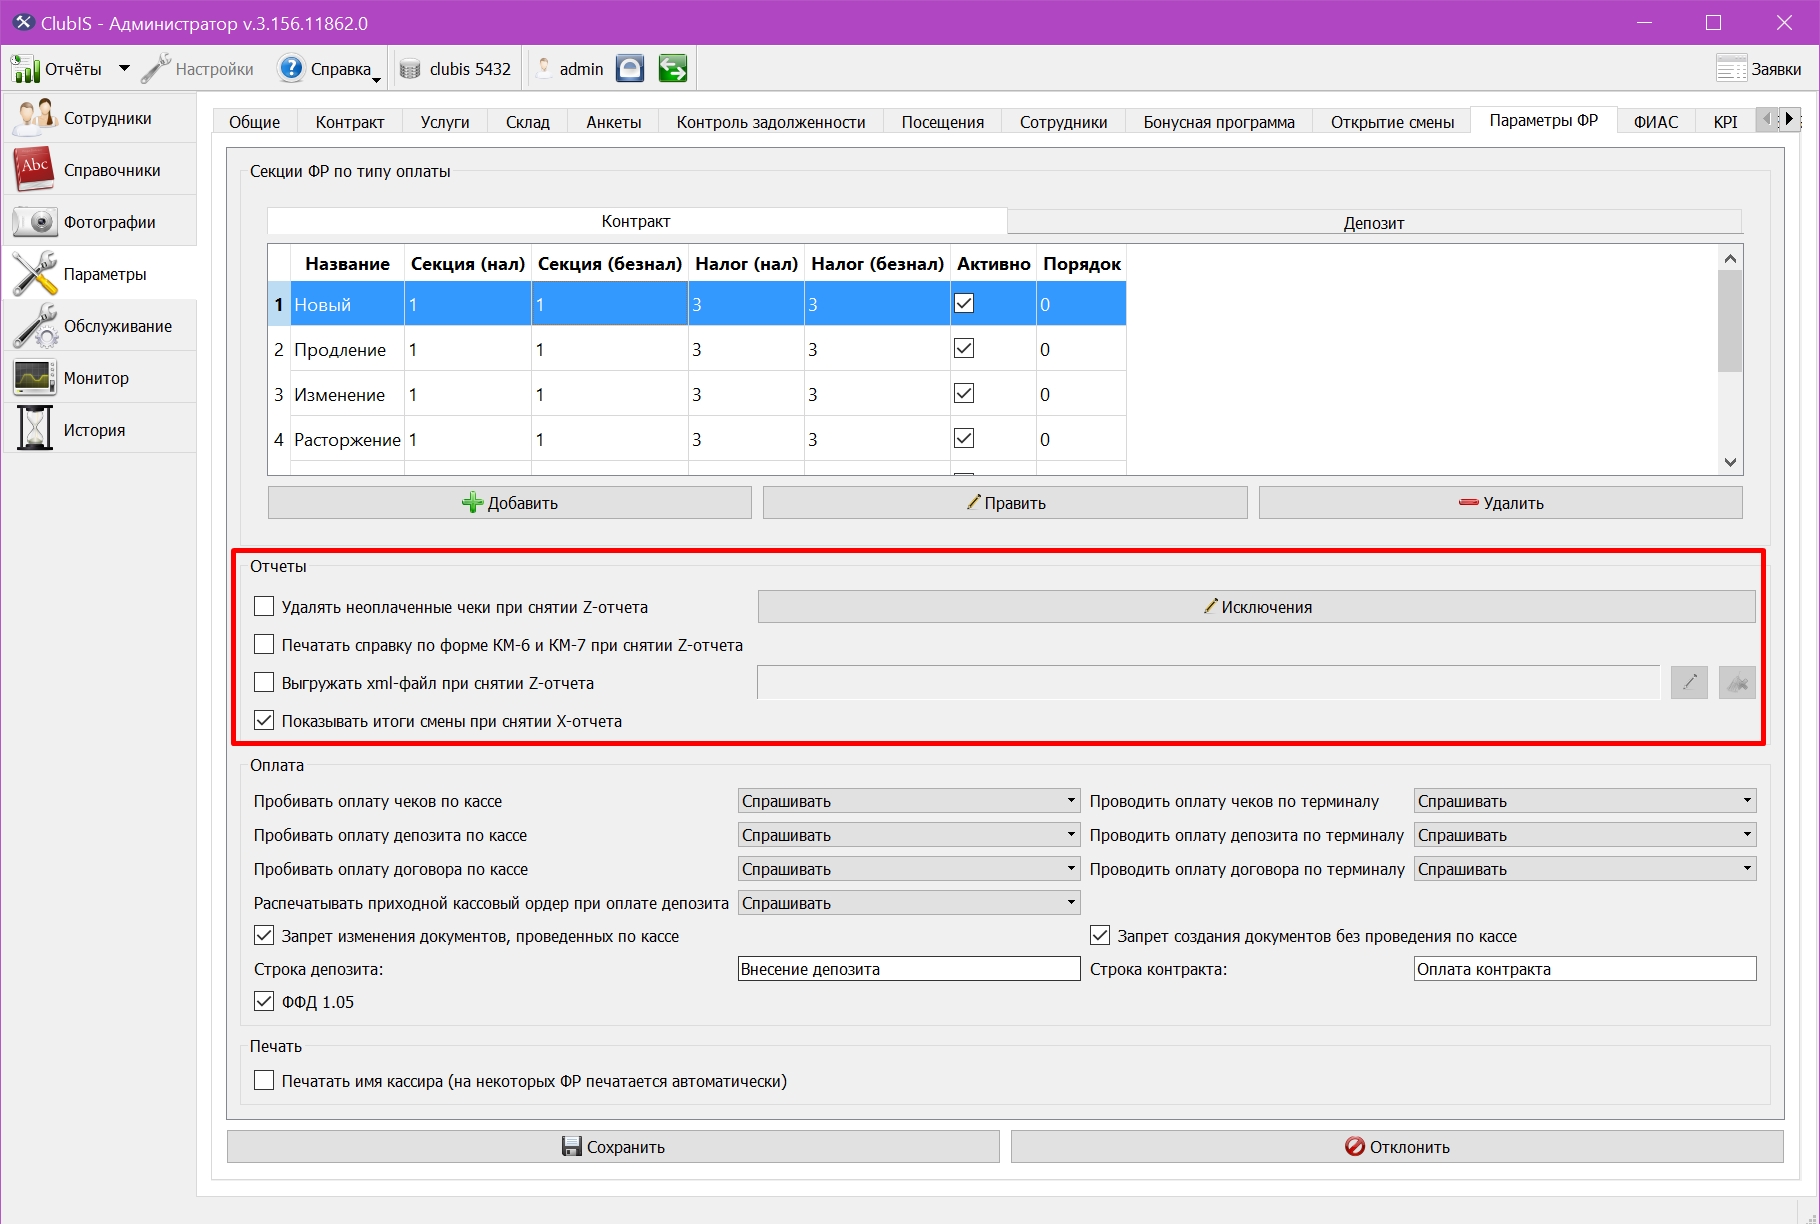Viewport: 1820px width, 1224px height.
Task: Open Фотографии camera section
Action: pyautogui.click(x=100, y=222)
